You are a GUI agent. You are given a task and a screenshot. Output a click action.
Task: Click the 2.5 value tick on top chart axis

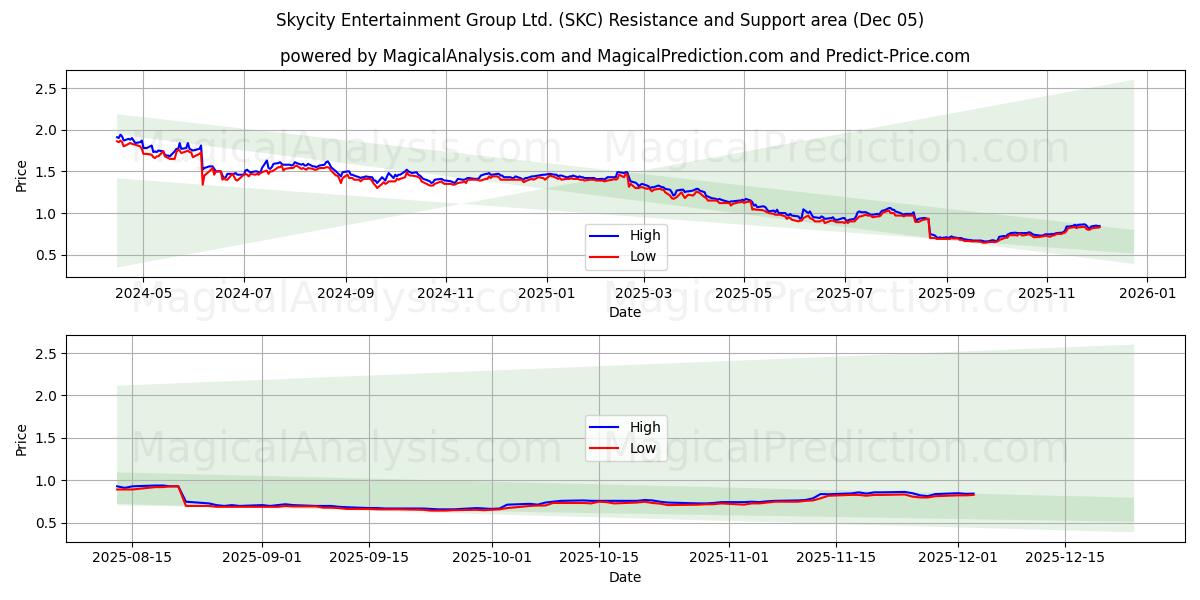click(44, 88)
